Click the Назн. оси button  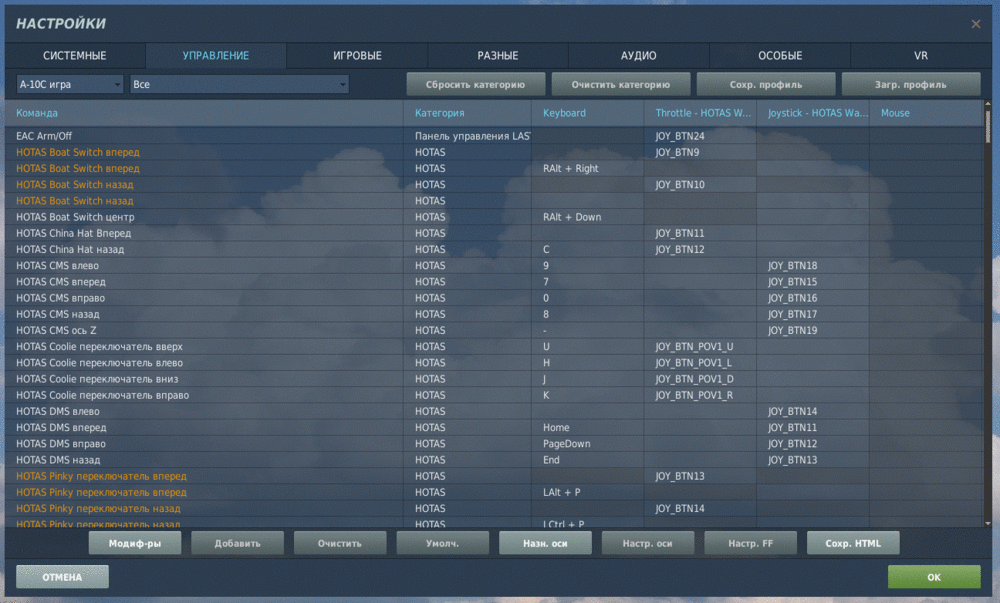tap(545, 543)
